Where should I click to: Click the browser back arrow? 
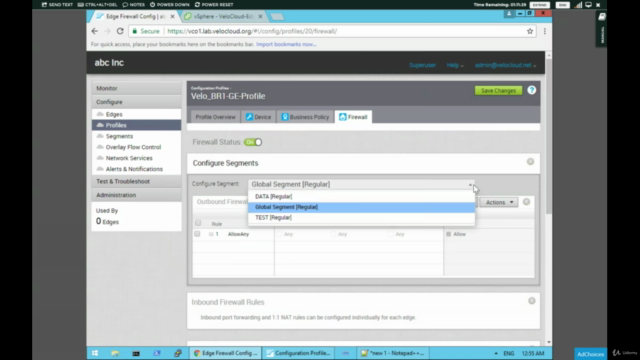coord(95,31)
